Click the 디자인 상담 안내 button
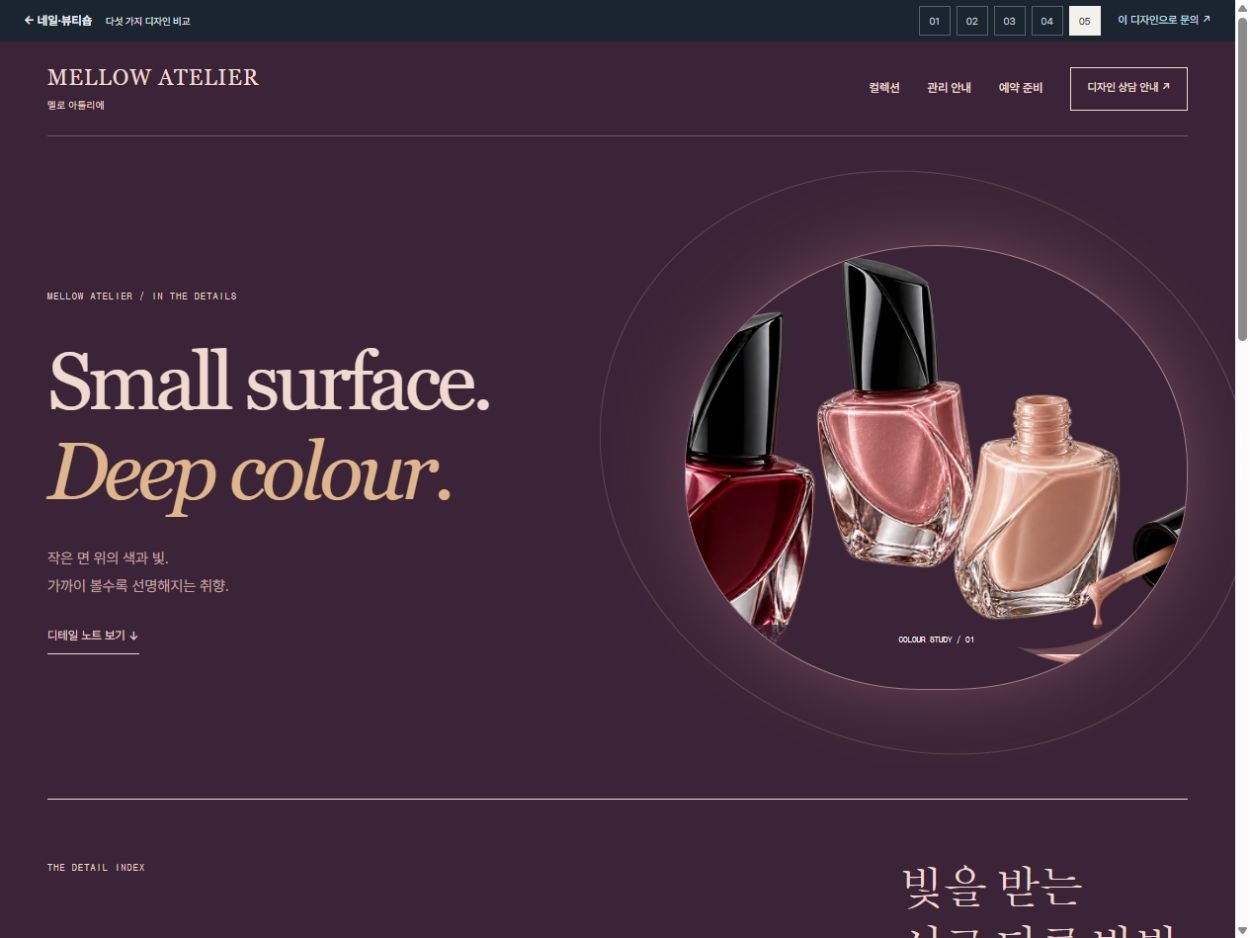The image size is (1250, 938). [x=1128, y=88]
